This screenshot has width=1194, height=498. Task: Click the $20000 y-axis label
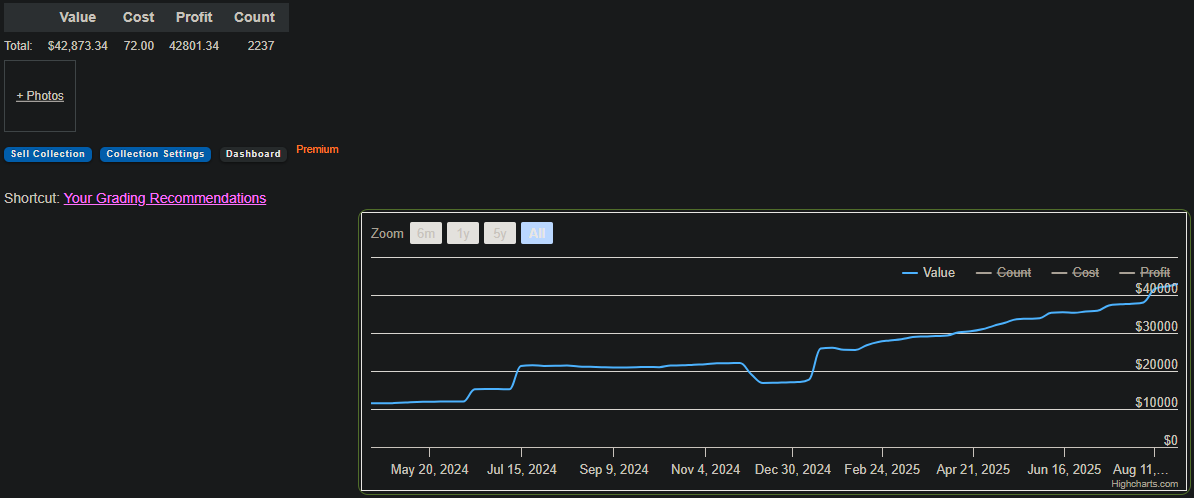coord(1156,365)
